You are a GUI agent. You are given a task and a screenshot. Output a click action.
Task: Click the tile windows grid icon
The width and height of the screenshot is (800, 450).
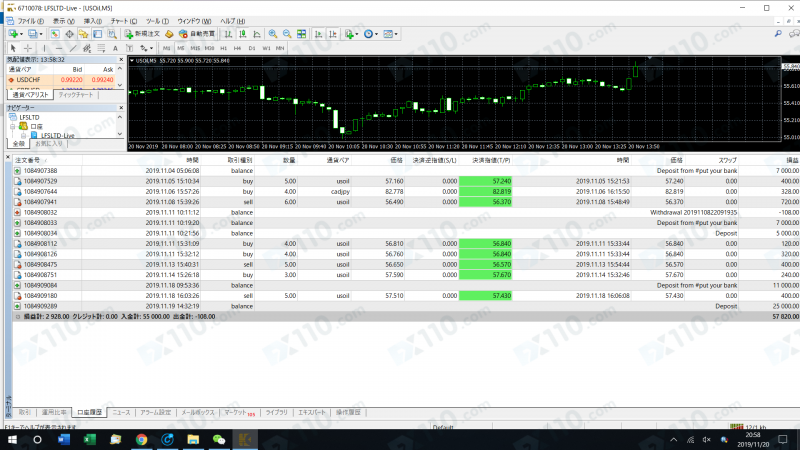point(302,33)
